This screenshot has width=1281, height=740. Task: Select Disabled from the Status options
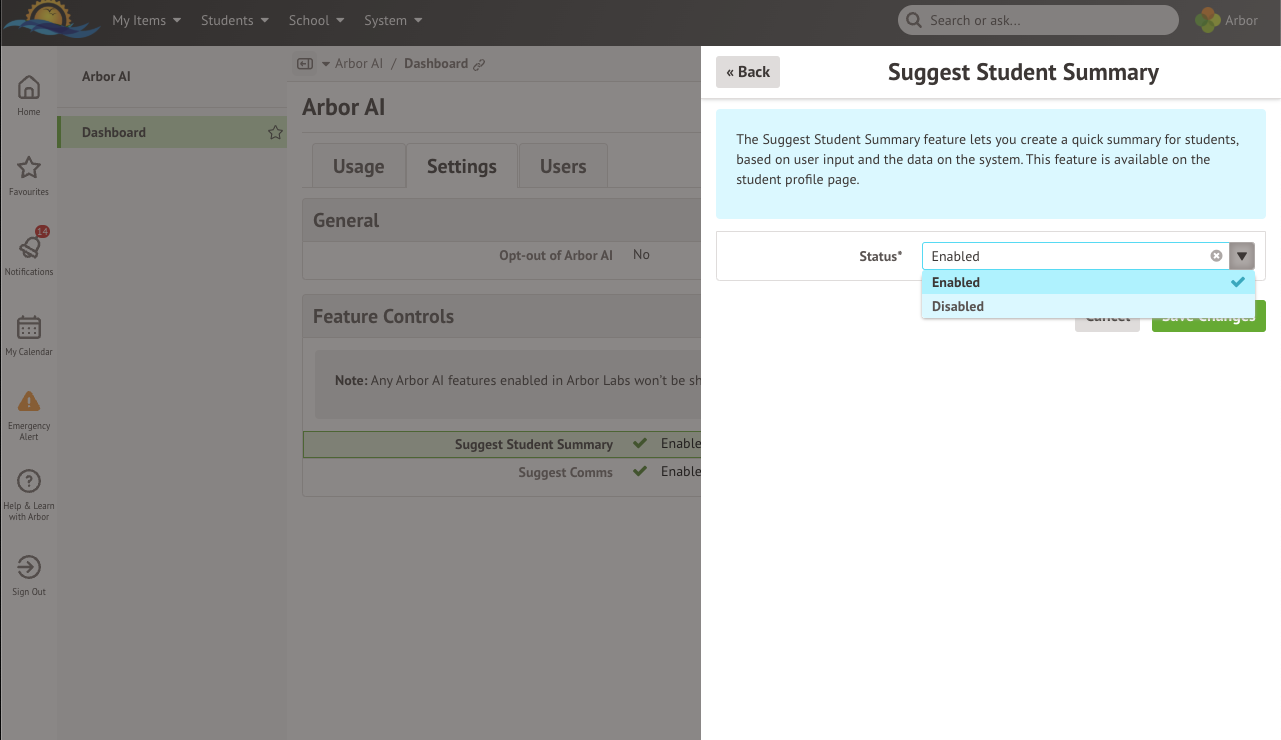point(957,306)
